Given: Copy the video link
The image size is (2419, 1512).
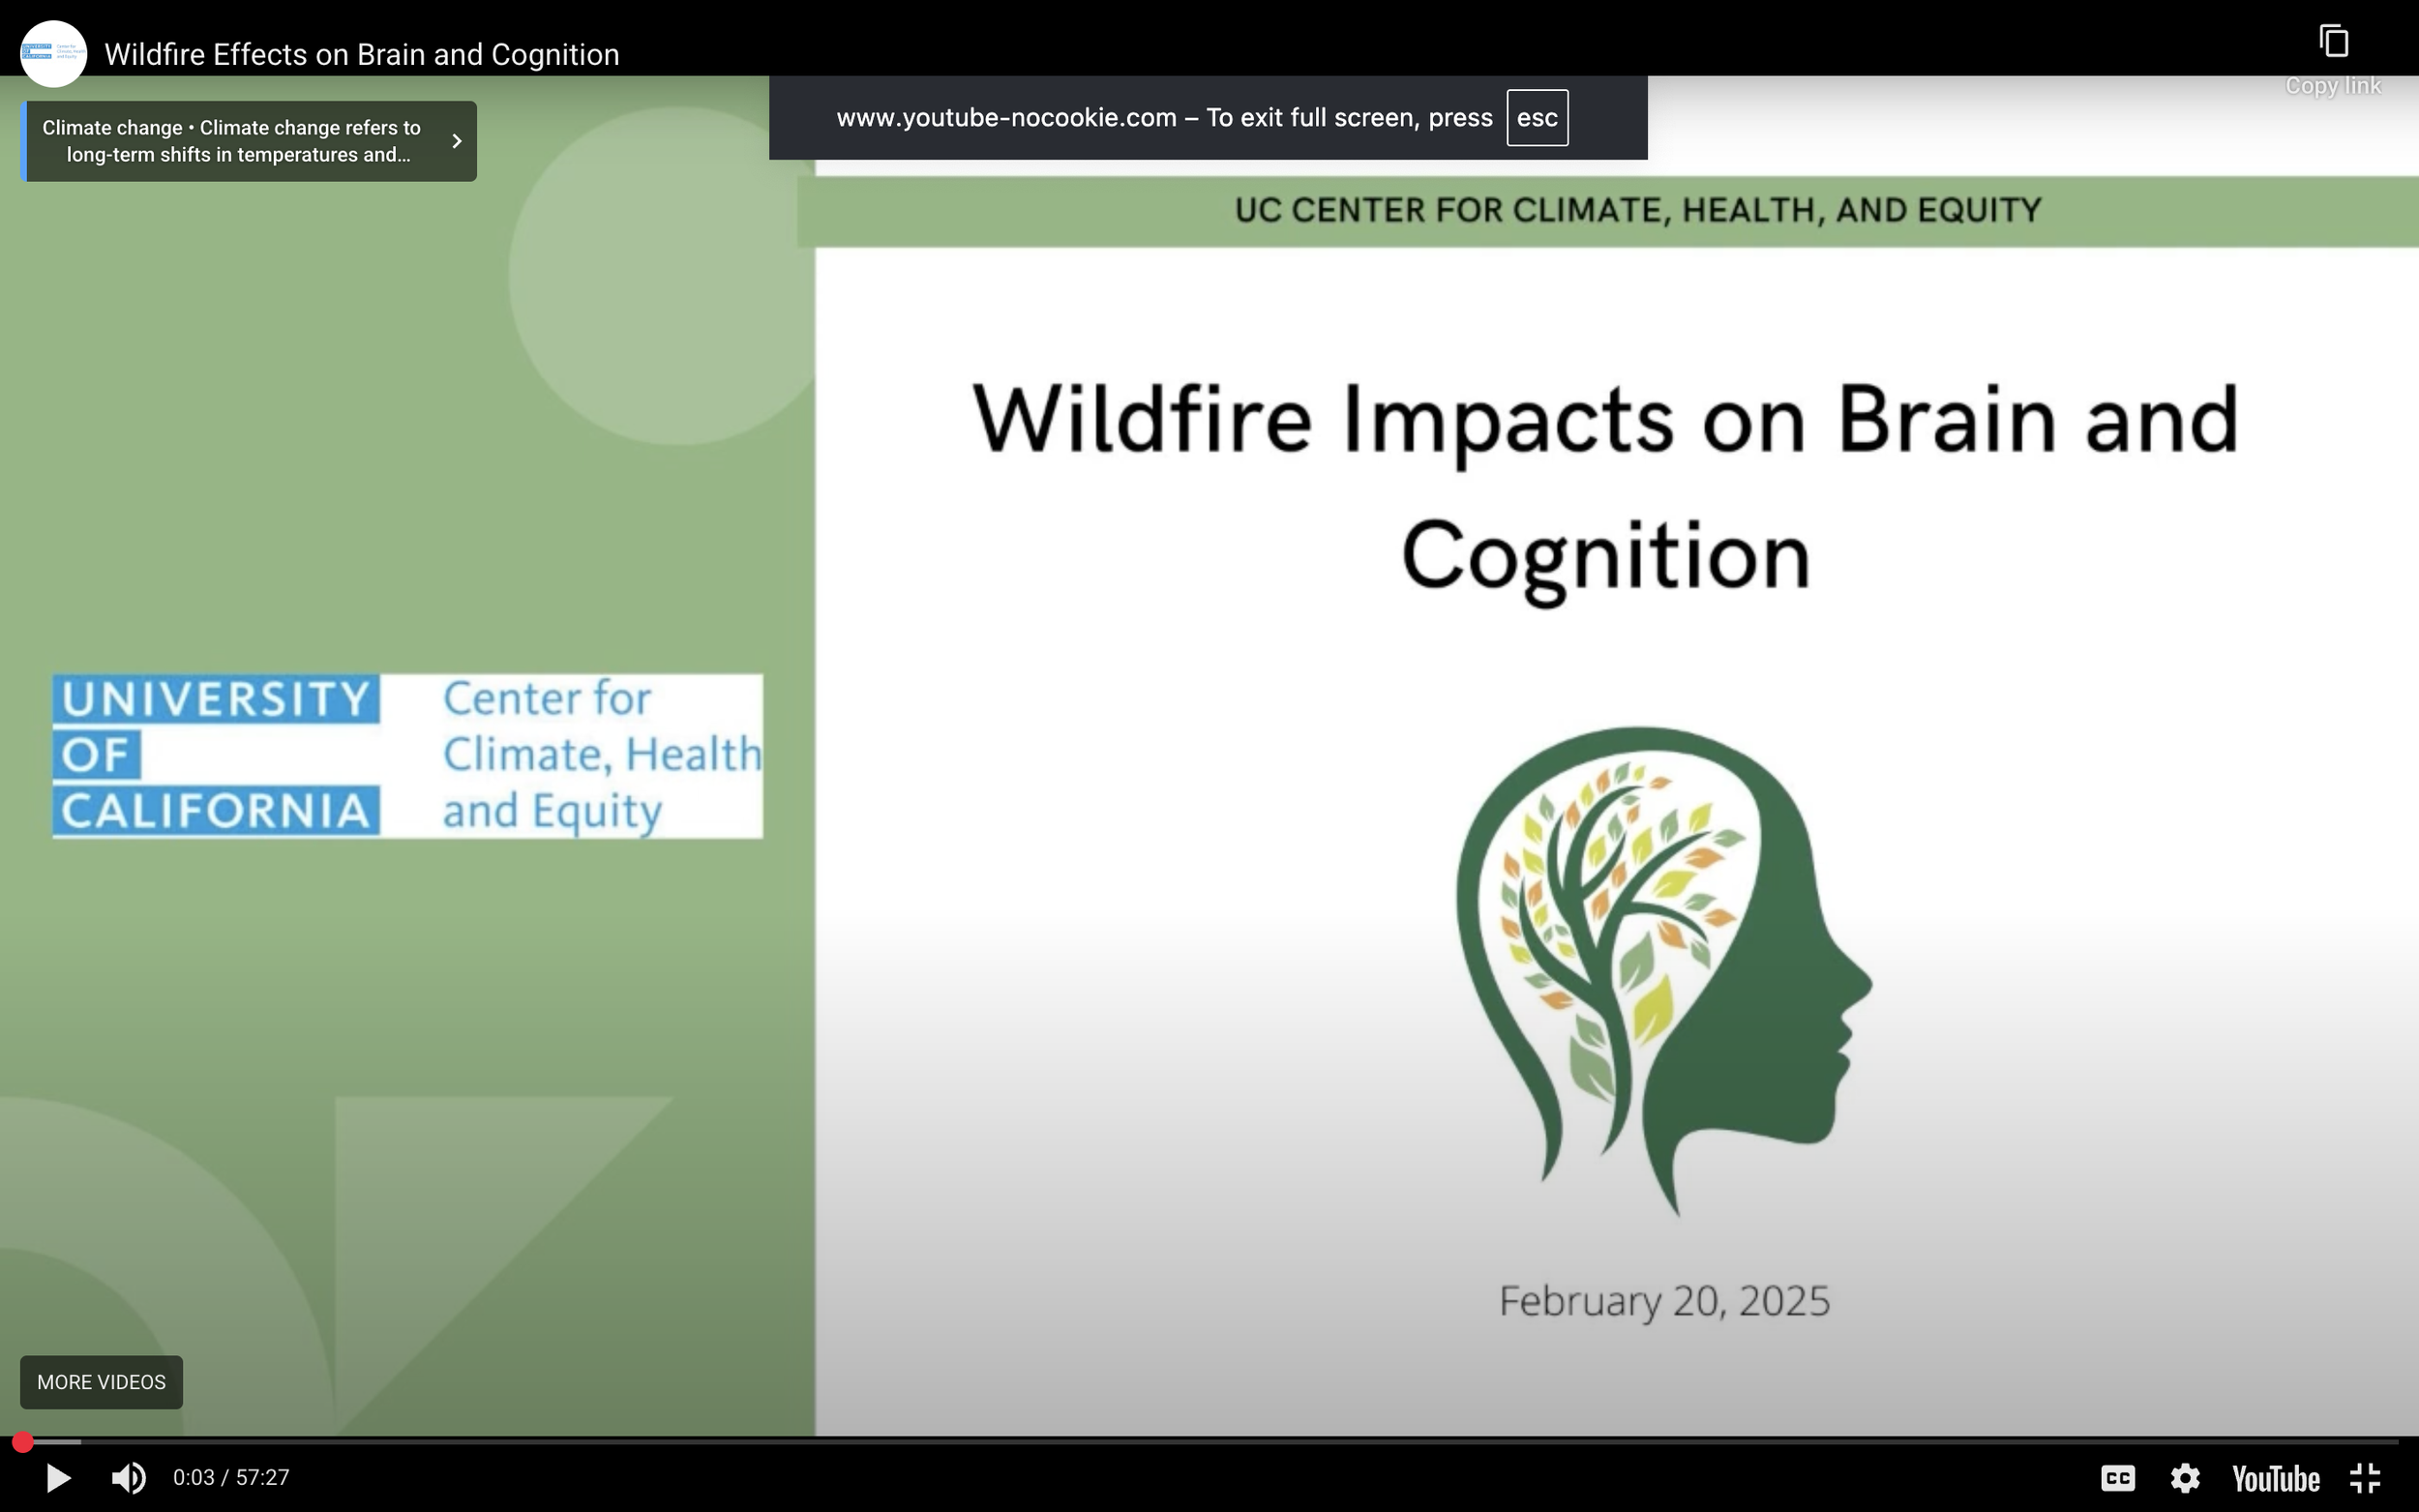Looking at the screenshot, I should [x=2334, y=40].
